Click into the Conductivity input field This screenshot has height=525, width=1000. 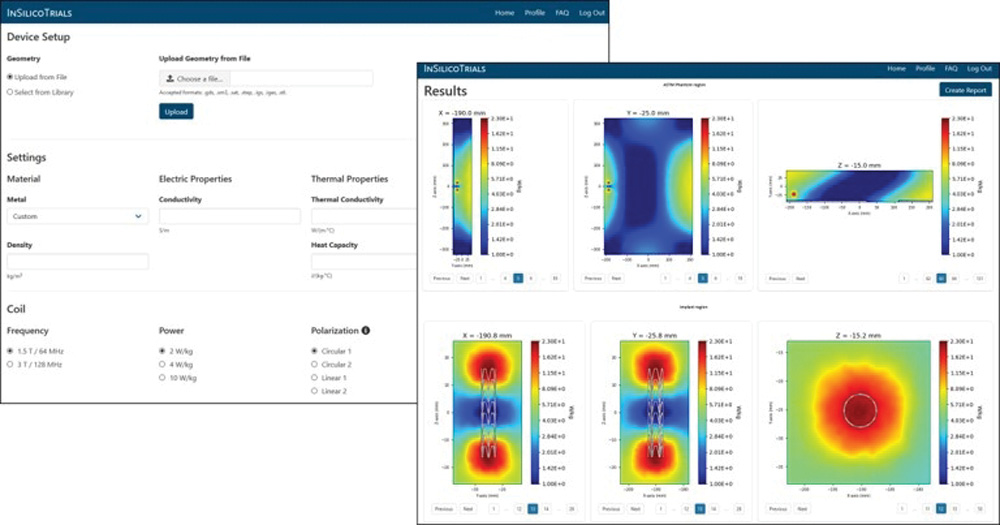point(229,216)
